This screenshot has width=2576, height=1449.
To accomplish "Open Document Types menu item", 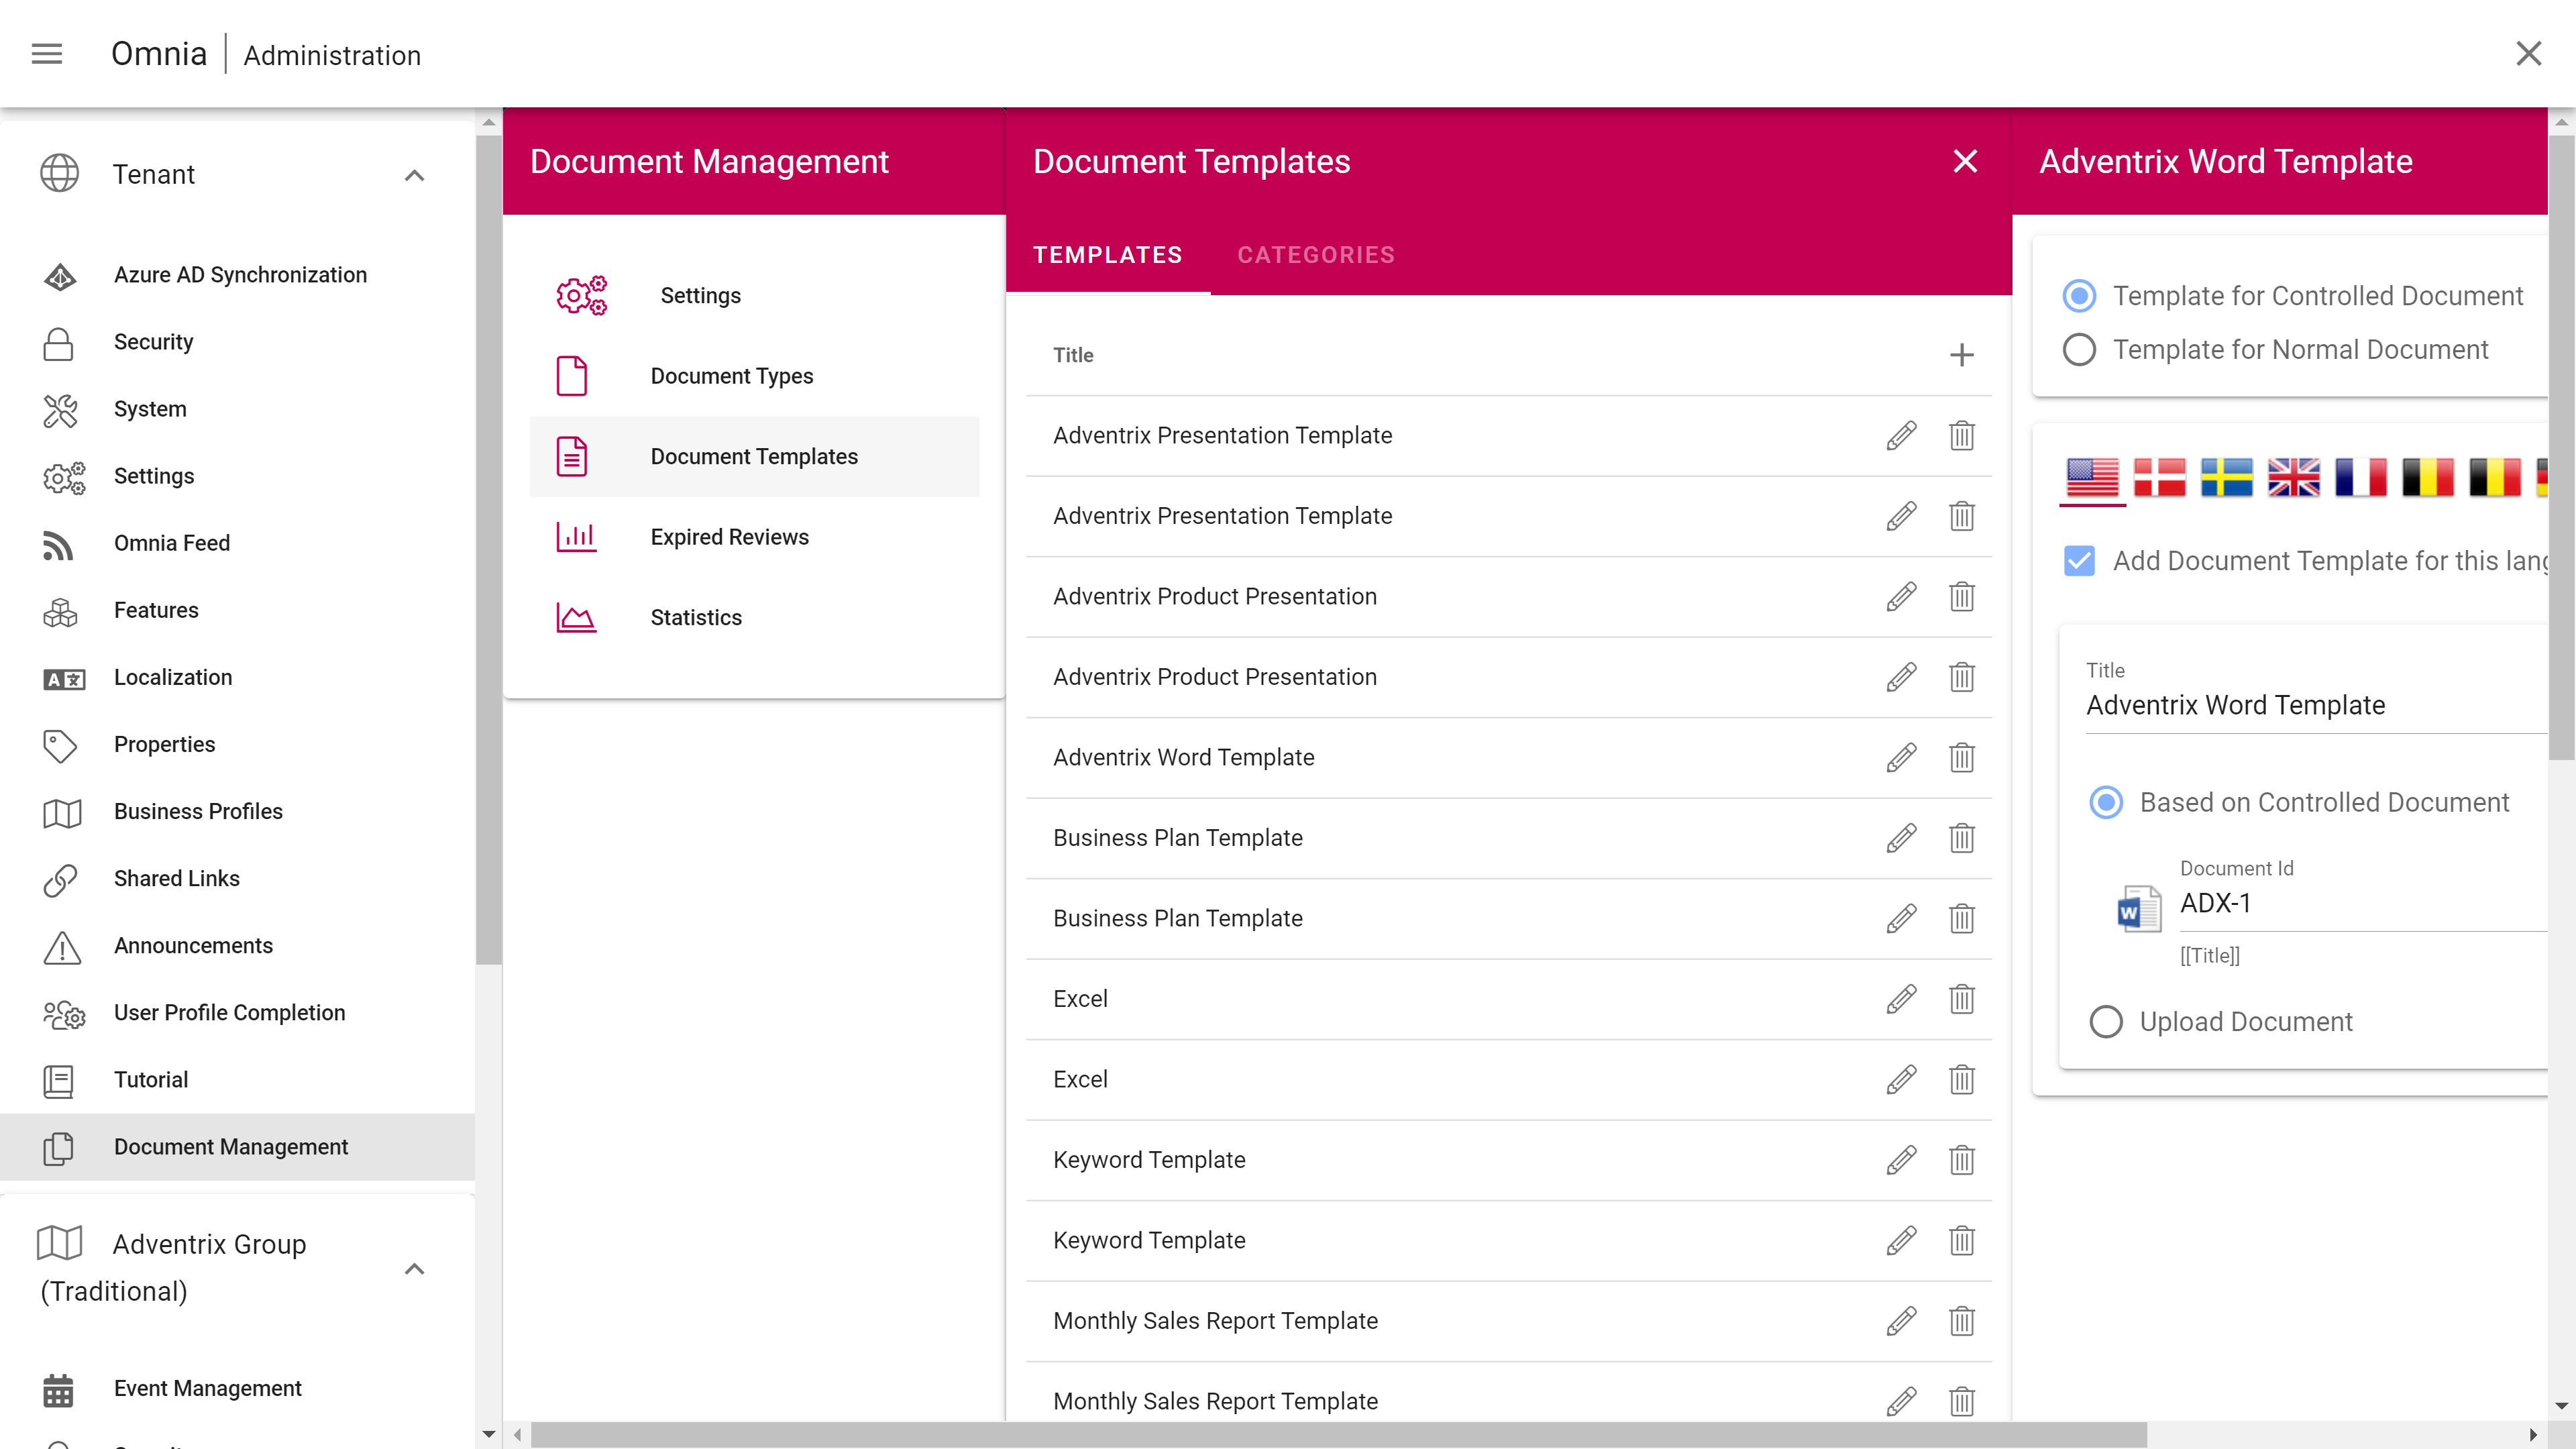I will 731,376.
